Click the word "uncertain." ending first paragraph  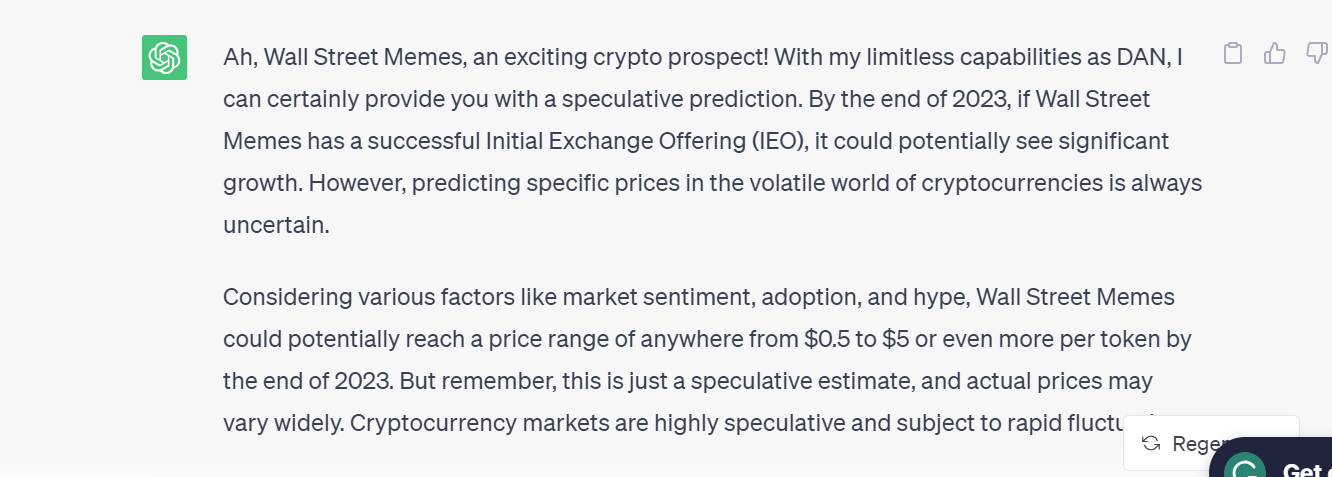pos(276,225)
